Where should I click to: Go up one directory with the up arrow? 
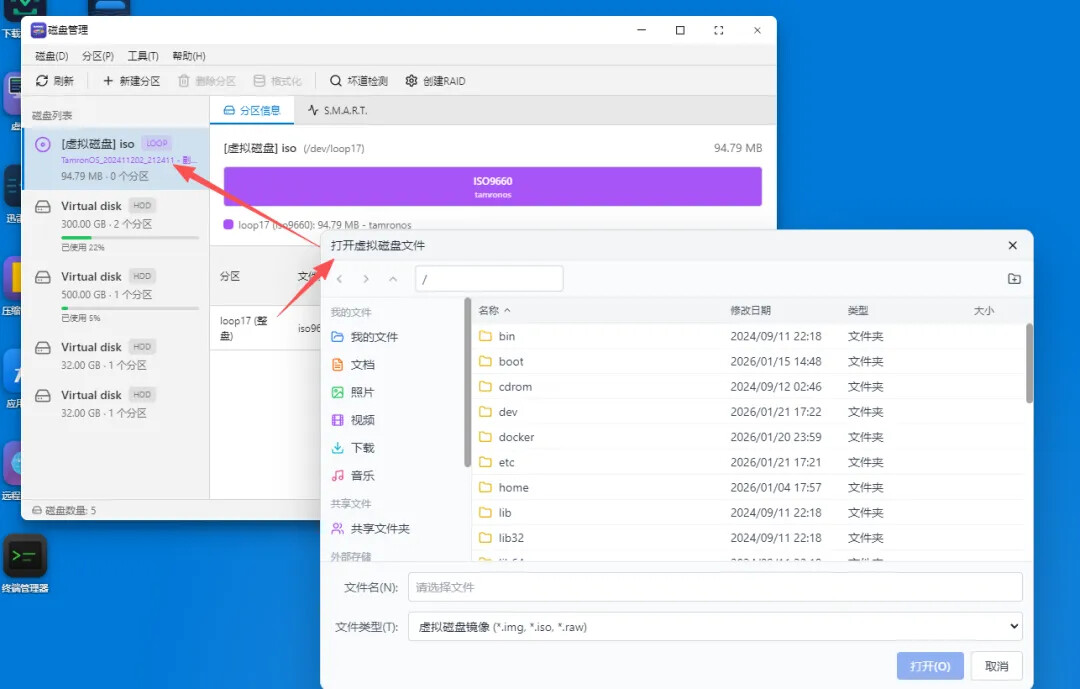point(393,279)
